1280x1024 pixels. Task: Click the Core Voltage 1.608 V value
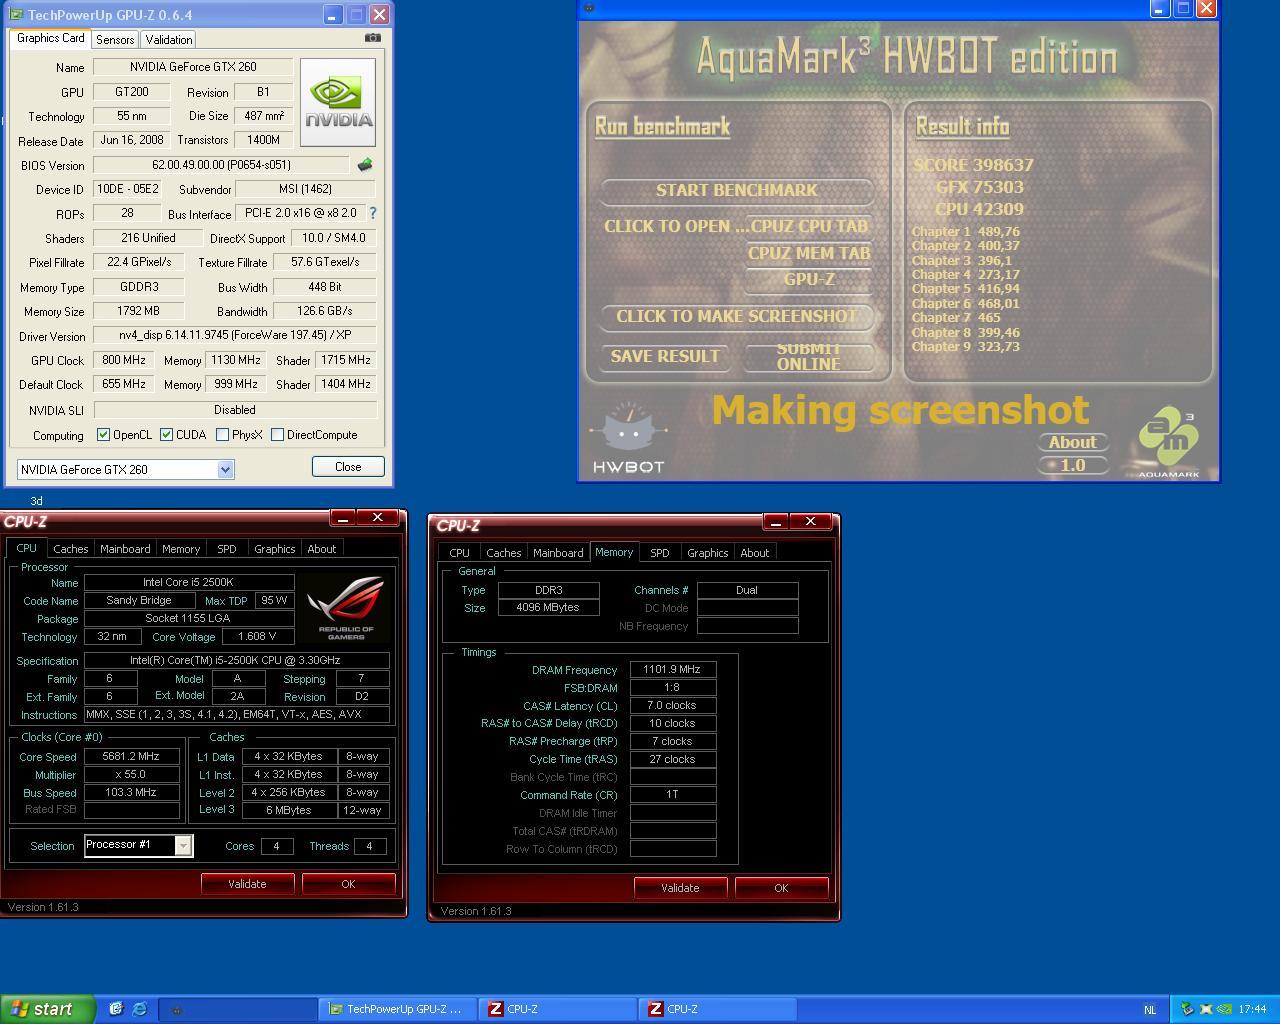pyautogui.click(x=258, y=636)
